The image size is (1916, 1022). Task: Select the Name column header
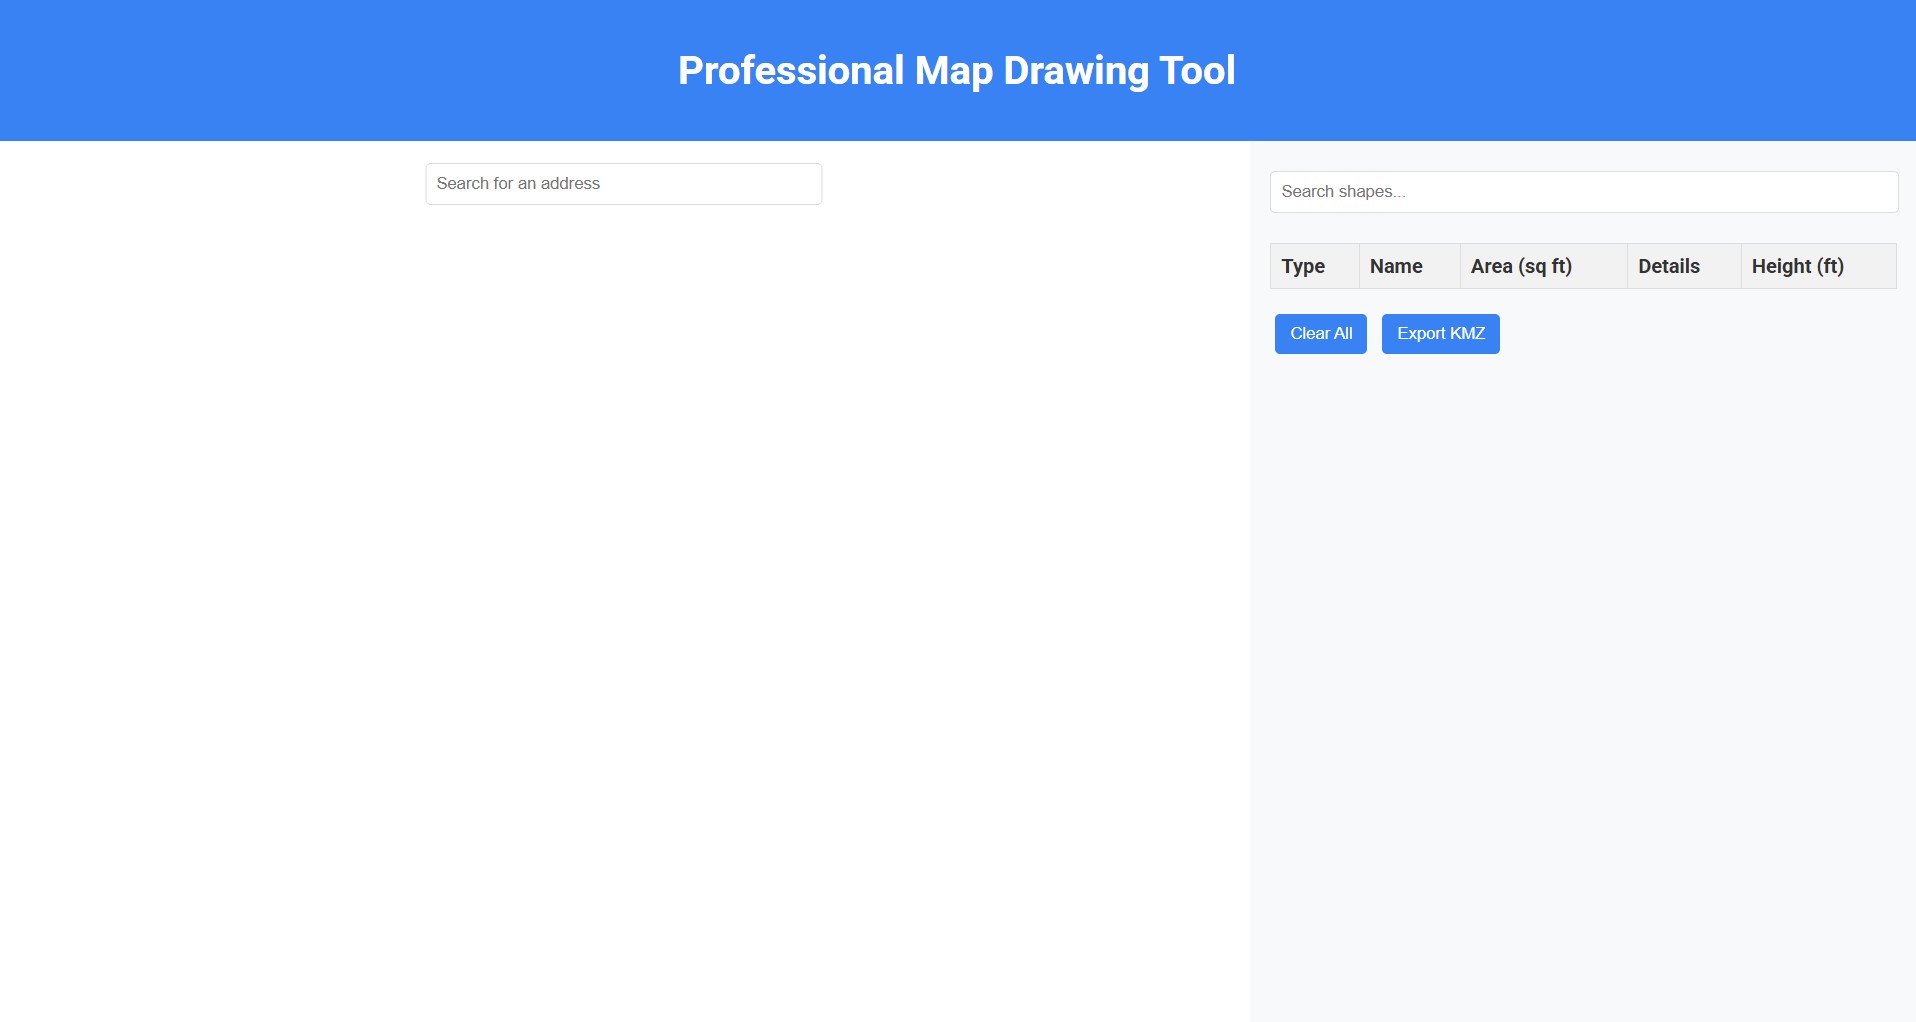coord(1396,266)
